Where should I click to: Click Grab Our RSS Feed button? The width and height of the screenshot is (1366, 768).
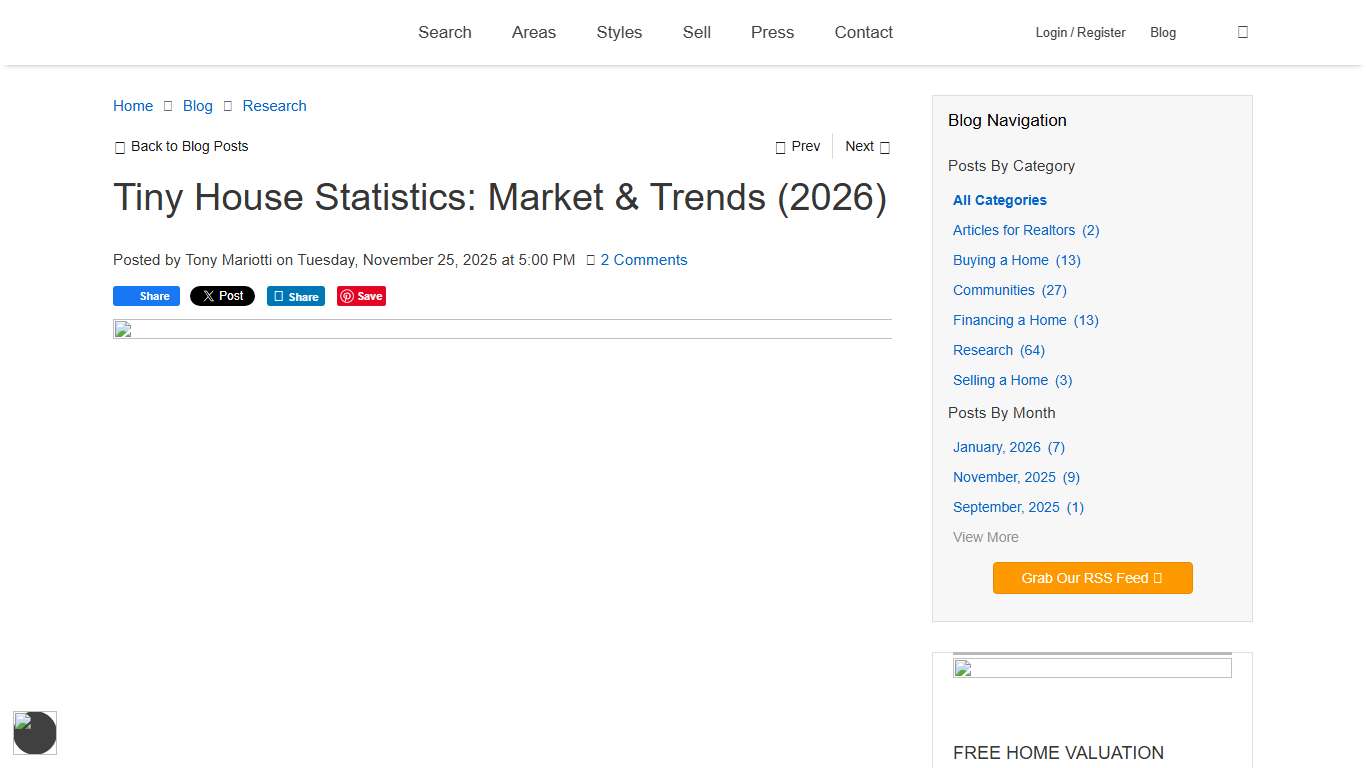pos(1092,578)
